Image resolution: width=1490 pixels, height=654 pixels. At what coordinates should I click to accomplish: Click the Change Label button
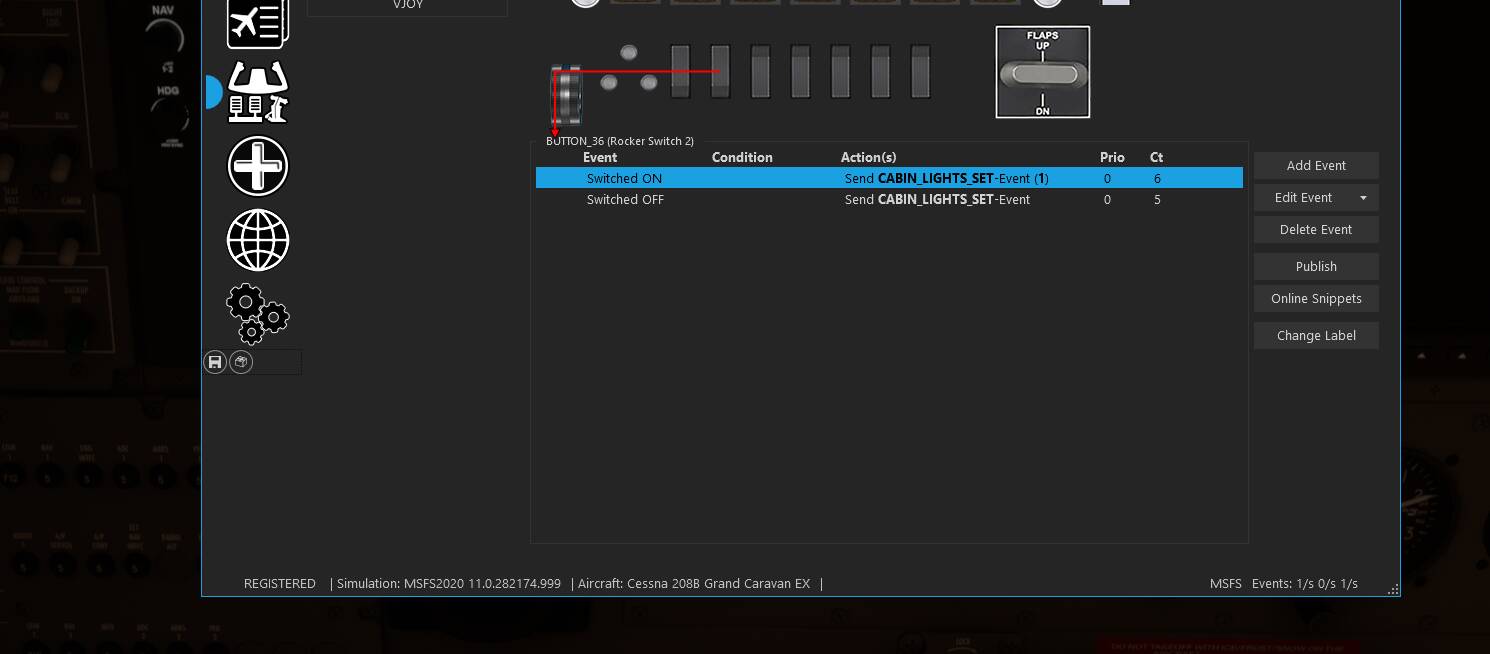[1315, 336]
